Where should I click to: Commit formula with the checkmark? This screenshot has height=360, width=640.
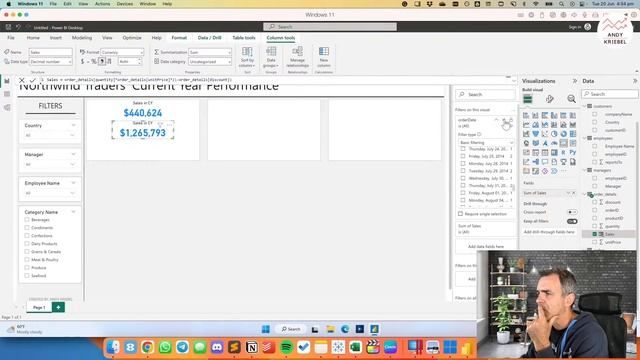click(33, 80)
